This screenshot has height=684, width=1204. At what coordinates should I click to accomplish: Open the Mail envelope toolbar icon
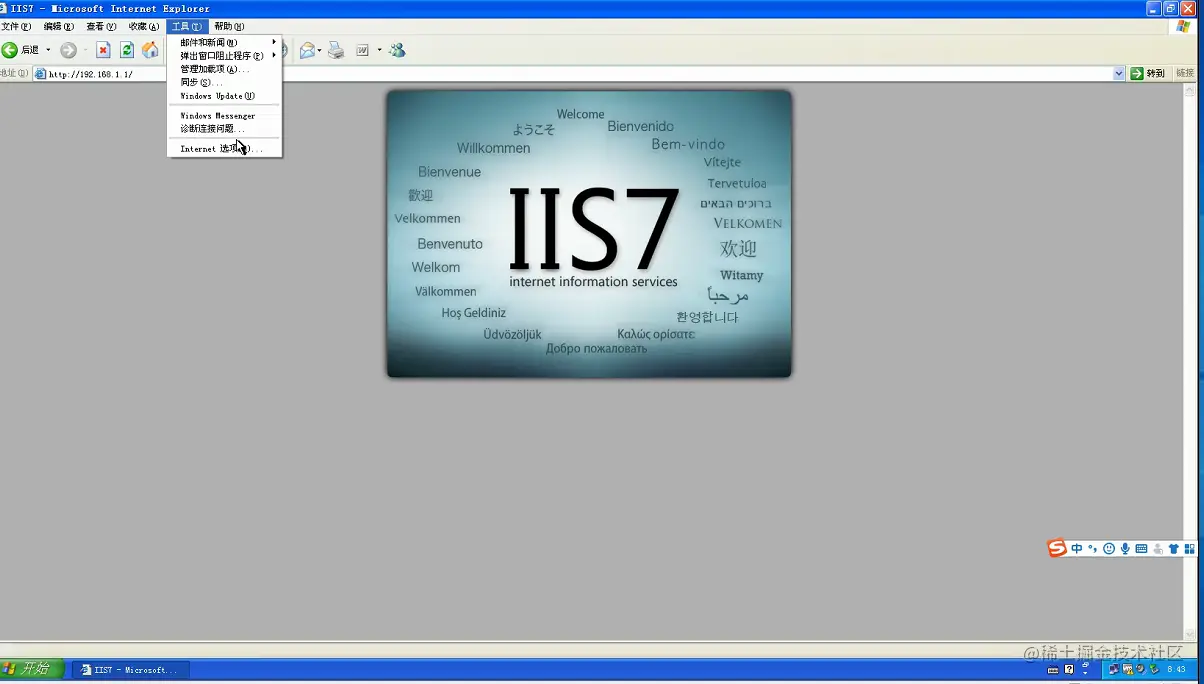(307, 50)
